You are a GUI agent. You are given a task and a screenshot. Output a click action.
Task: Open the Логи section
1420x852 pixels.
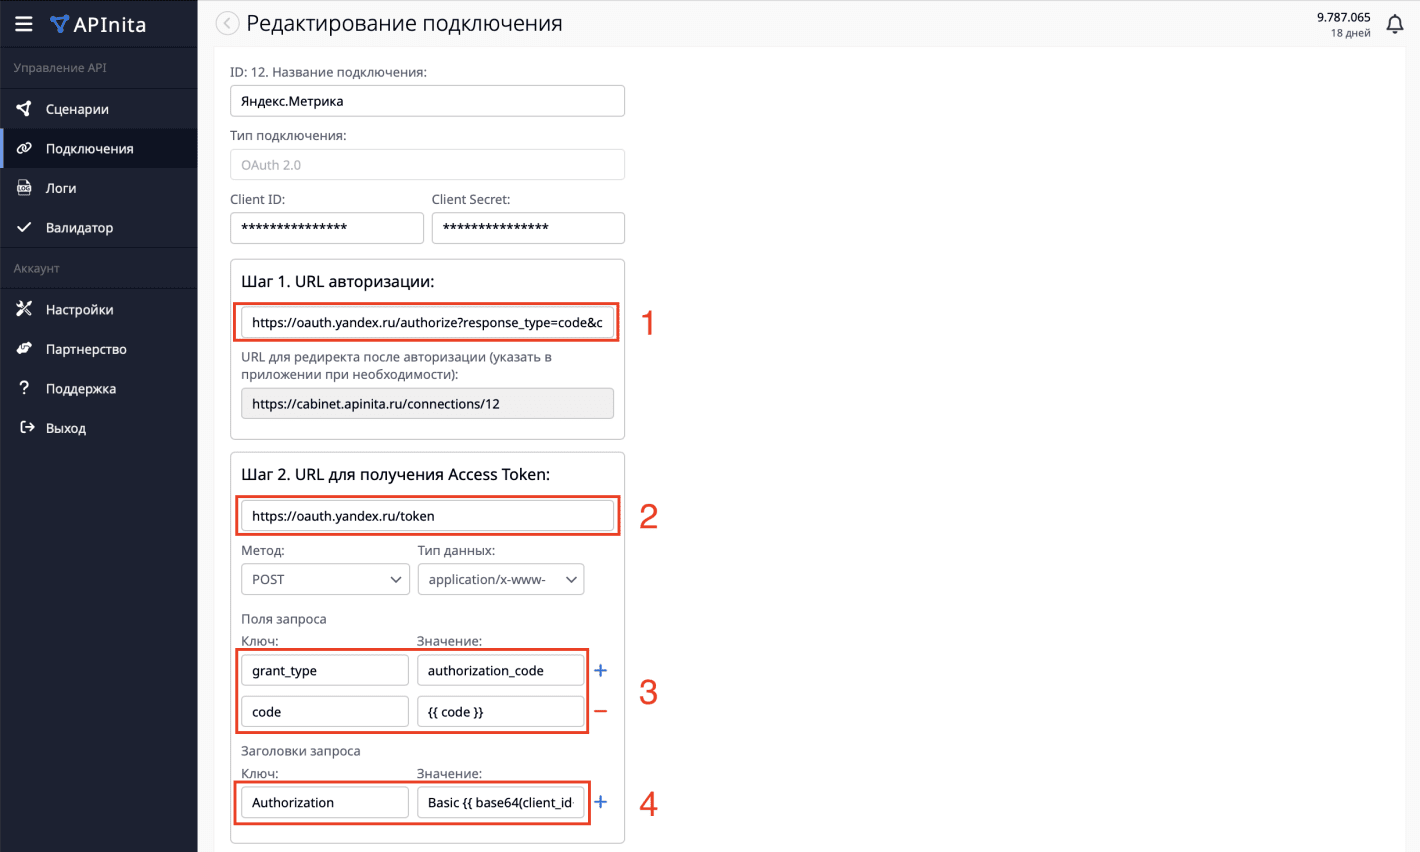[x=60, y=188]
